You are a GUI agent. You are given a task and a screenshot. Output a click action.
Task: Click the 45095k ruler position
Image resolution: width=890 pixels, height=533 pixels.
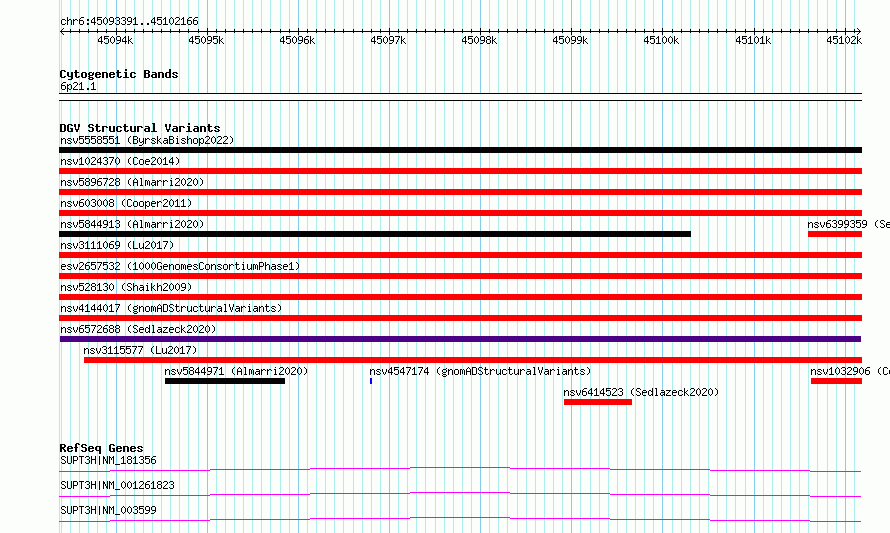click(206, 40)
